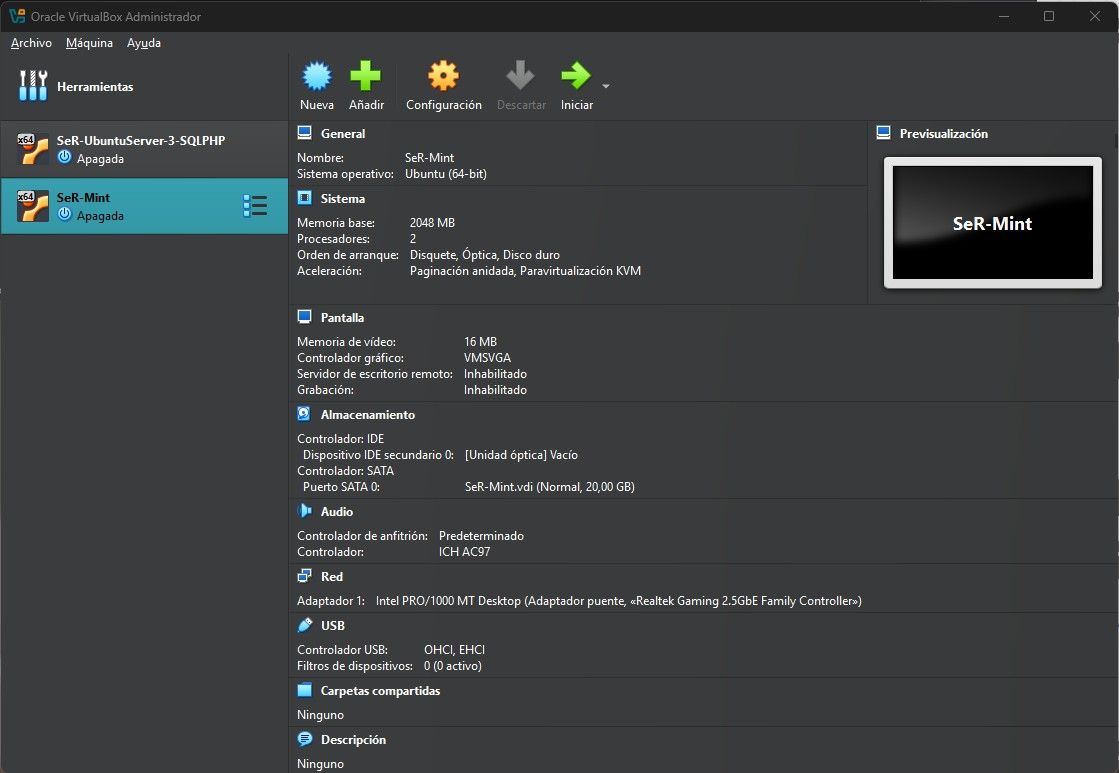
Task: Click the SeR-Mint preview thumbnail
Action: coord(992,223)
